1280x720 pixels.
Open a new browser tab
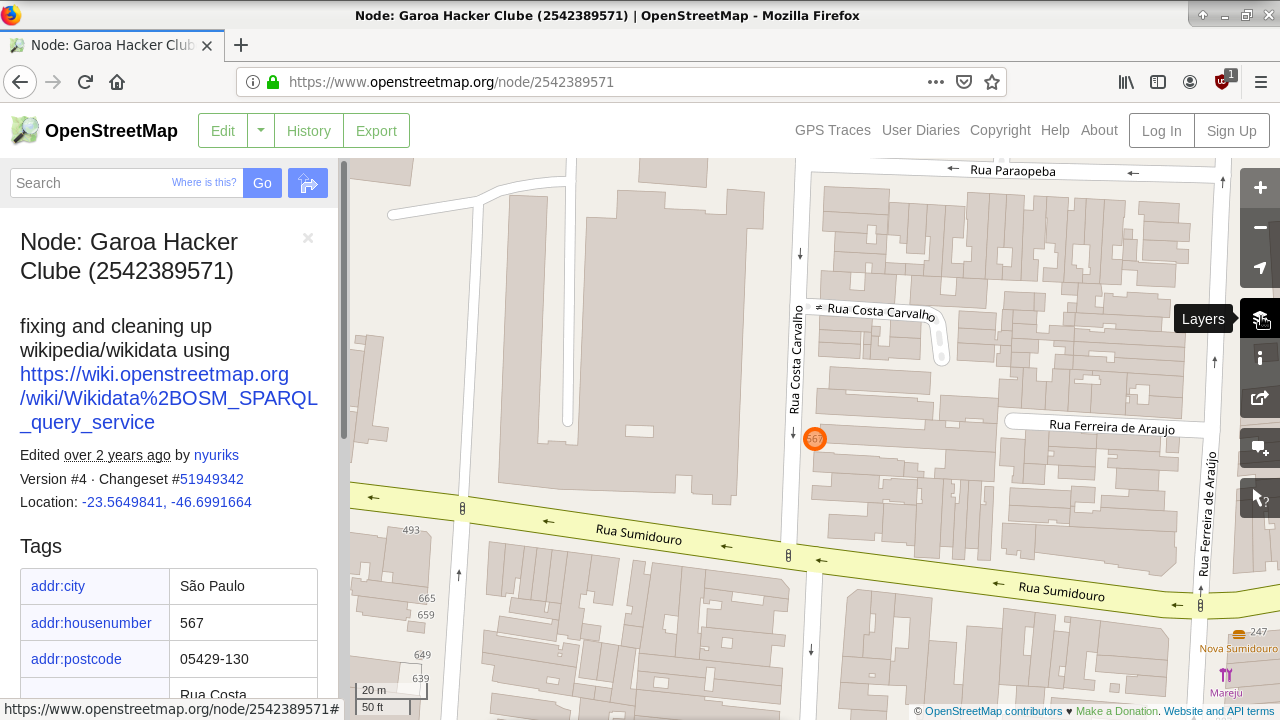(241, 45)
